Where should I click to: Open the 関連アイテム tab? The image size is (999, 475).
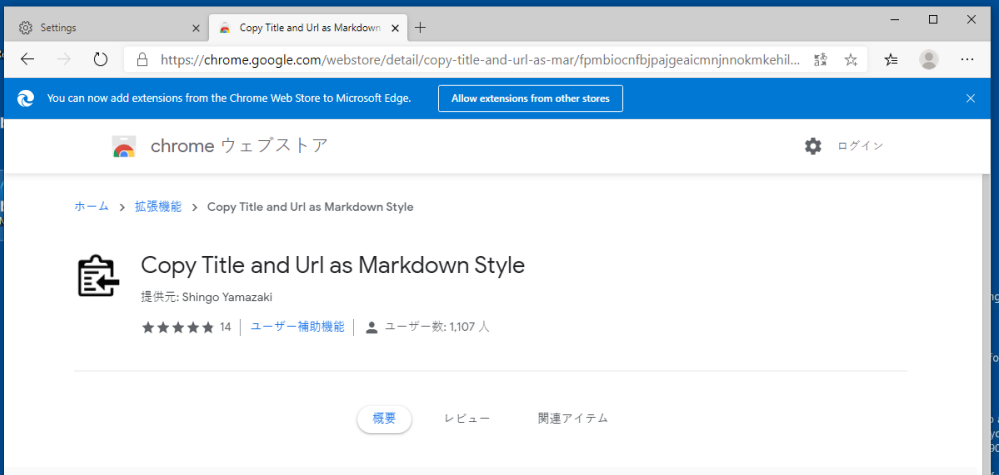coord(573,418)
